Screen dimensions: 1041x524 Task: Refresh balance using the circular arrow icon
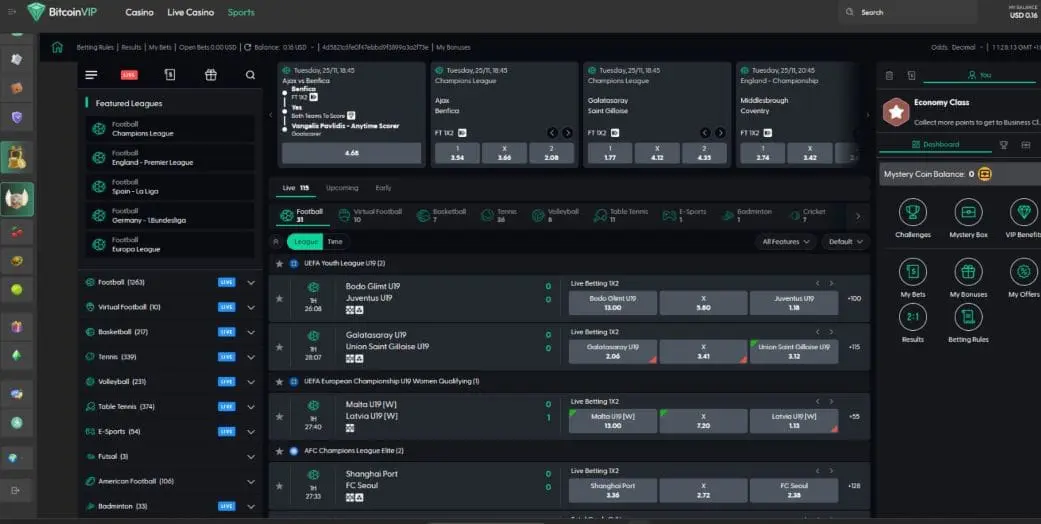(x=247, y=47)
